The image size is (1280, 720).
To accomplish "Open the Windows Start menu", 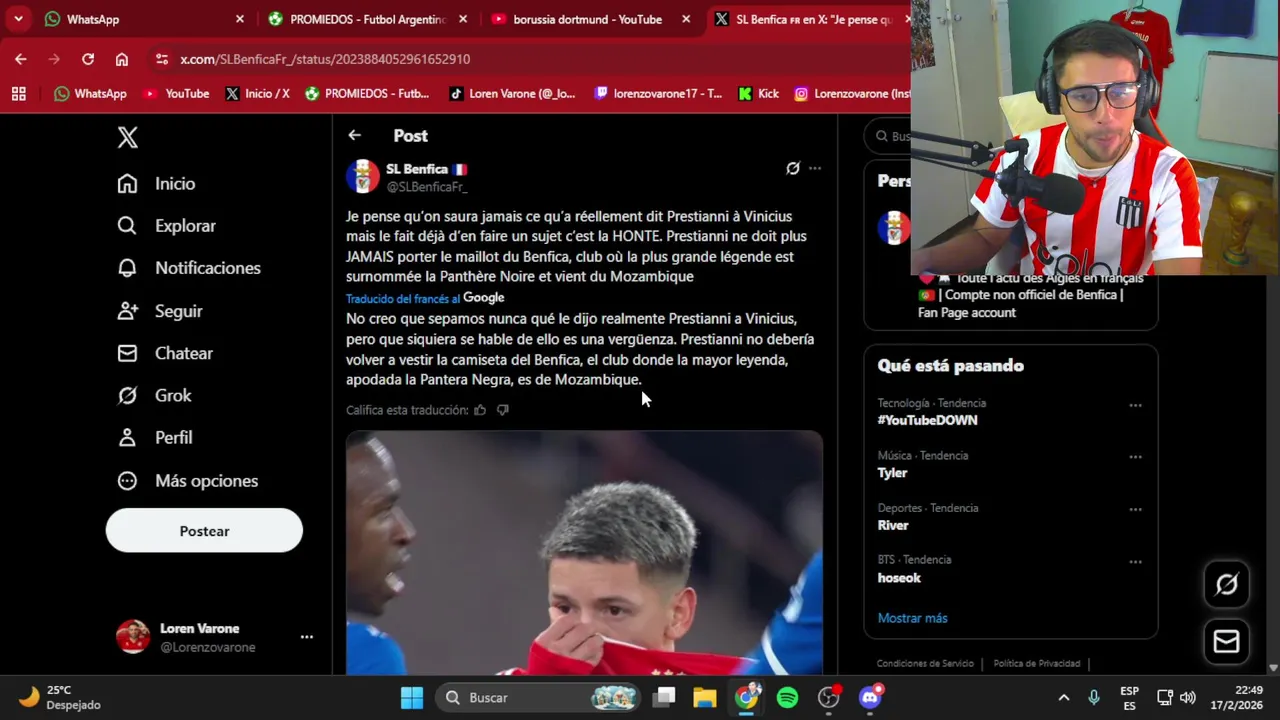I will tap(412, 697).
